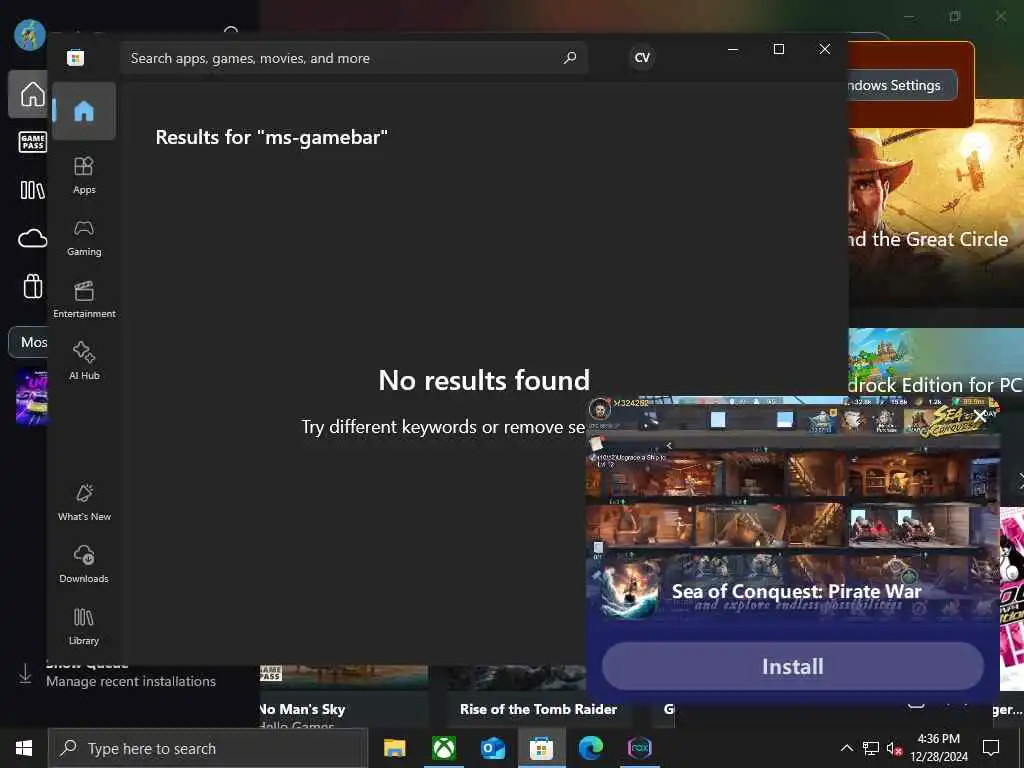Open the Microsoft Store Home tab

(x=84, y=111)
